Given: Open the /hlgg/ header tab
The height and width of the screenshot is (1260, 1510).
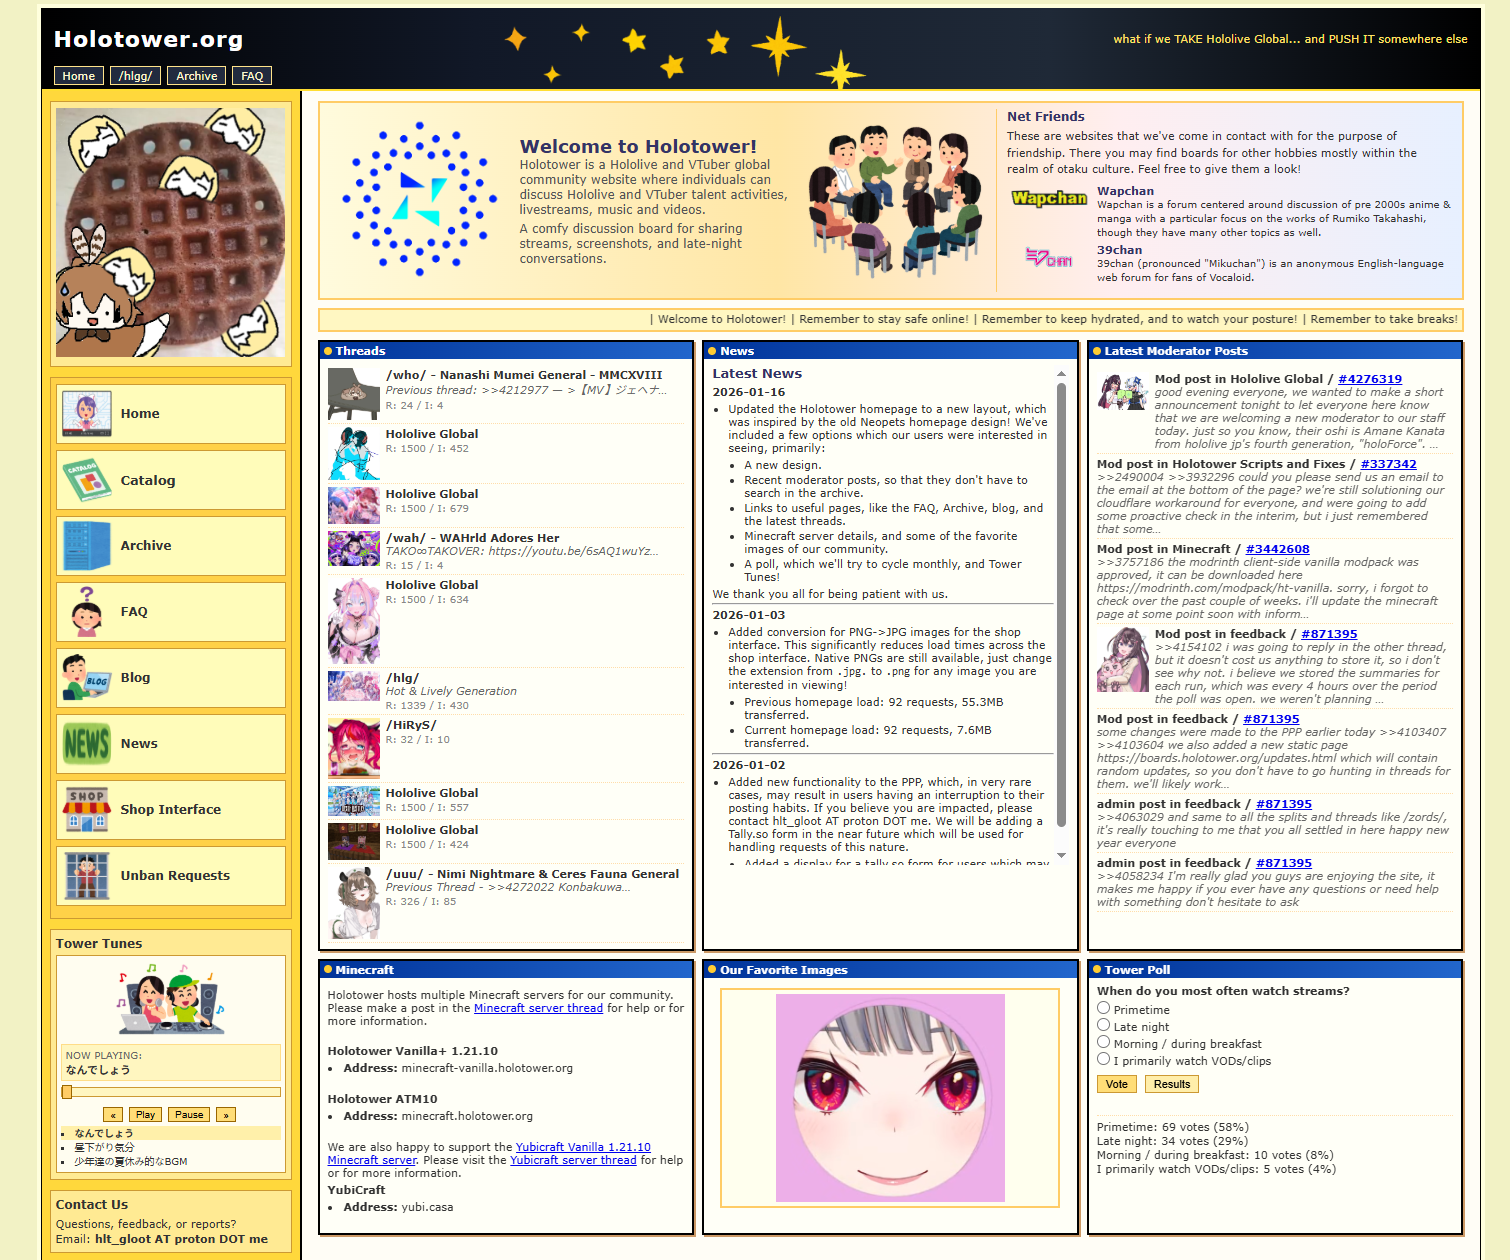Looking at the screenshot, I should [135, 76].
